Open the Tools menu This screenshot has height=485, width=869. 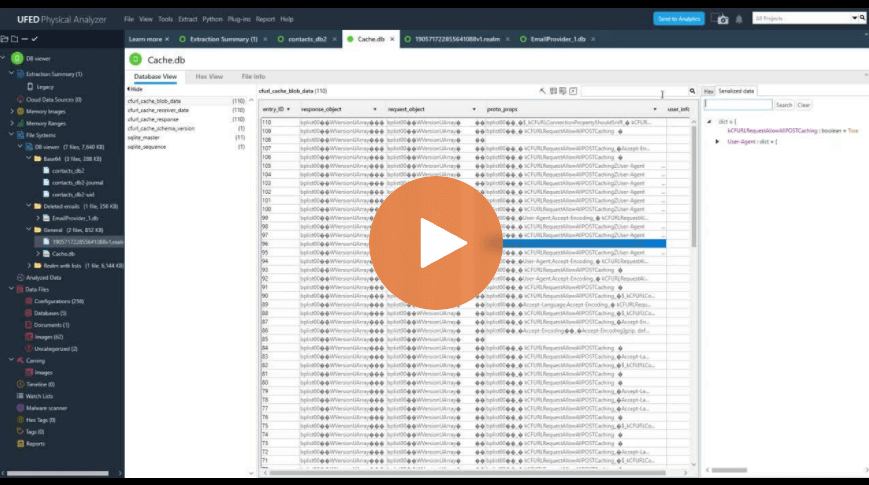[165, 19]
